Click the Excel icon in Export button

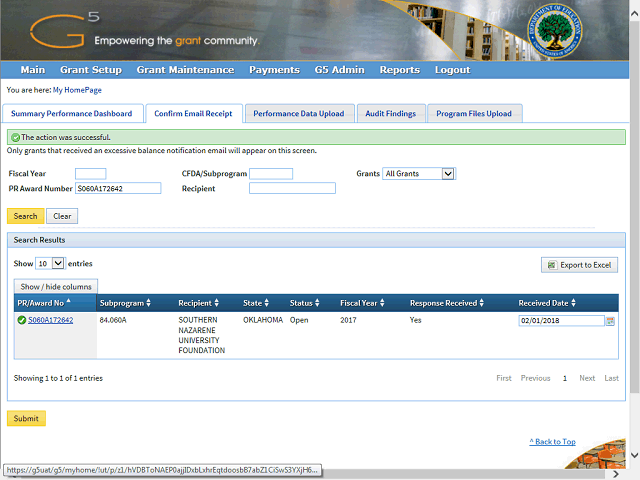pos(552,265)
